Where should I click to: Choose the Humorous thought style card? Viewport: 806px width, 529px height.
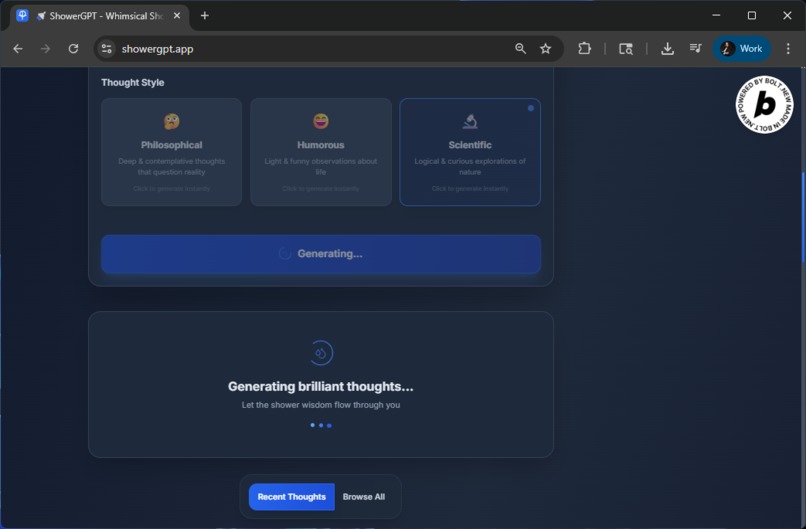321,152
